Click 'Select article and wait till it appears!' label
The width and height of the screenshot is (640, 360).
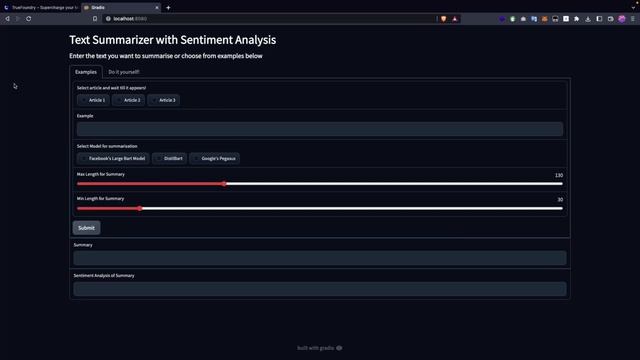(x=111, y=88)
